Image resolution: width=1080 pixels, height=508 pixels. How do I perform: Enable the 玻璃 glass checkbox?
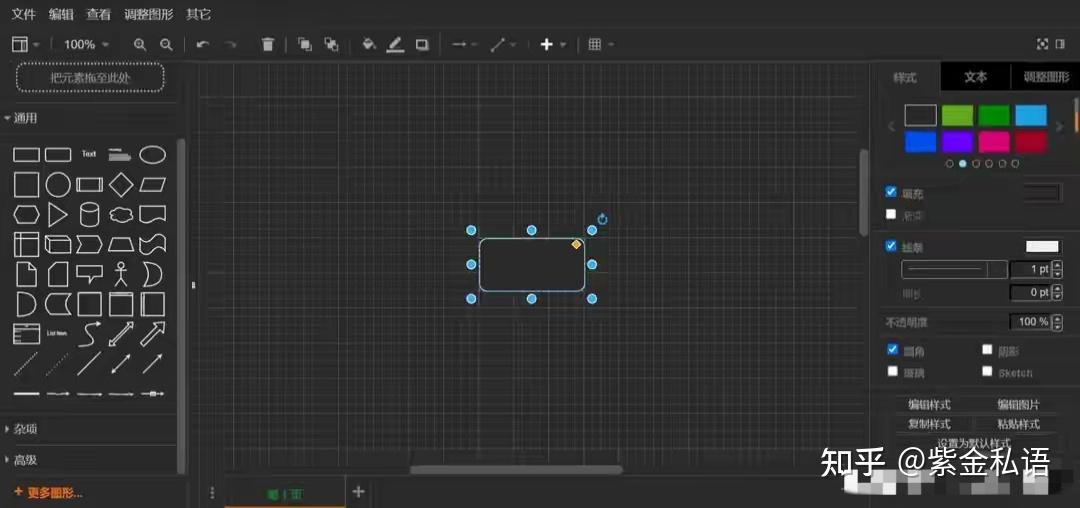pos(893,371)
